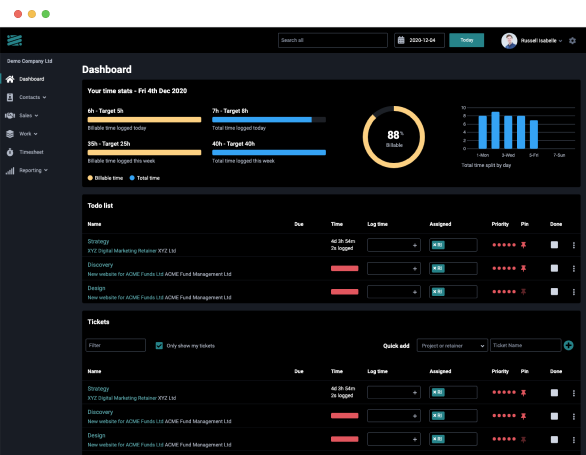Go to Timesheet in the sidebar
This screenshot has height=455, width=586.
pyautogui.click(x=31, y=152)
